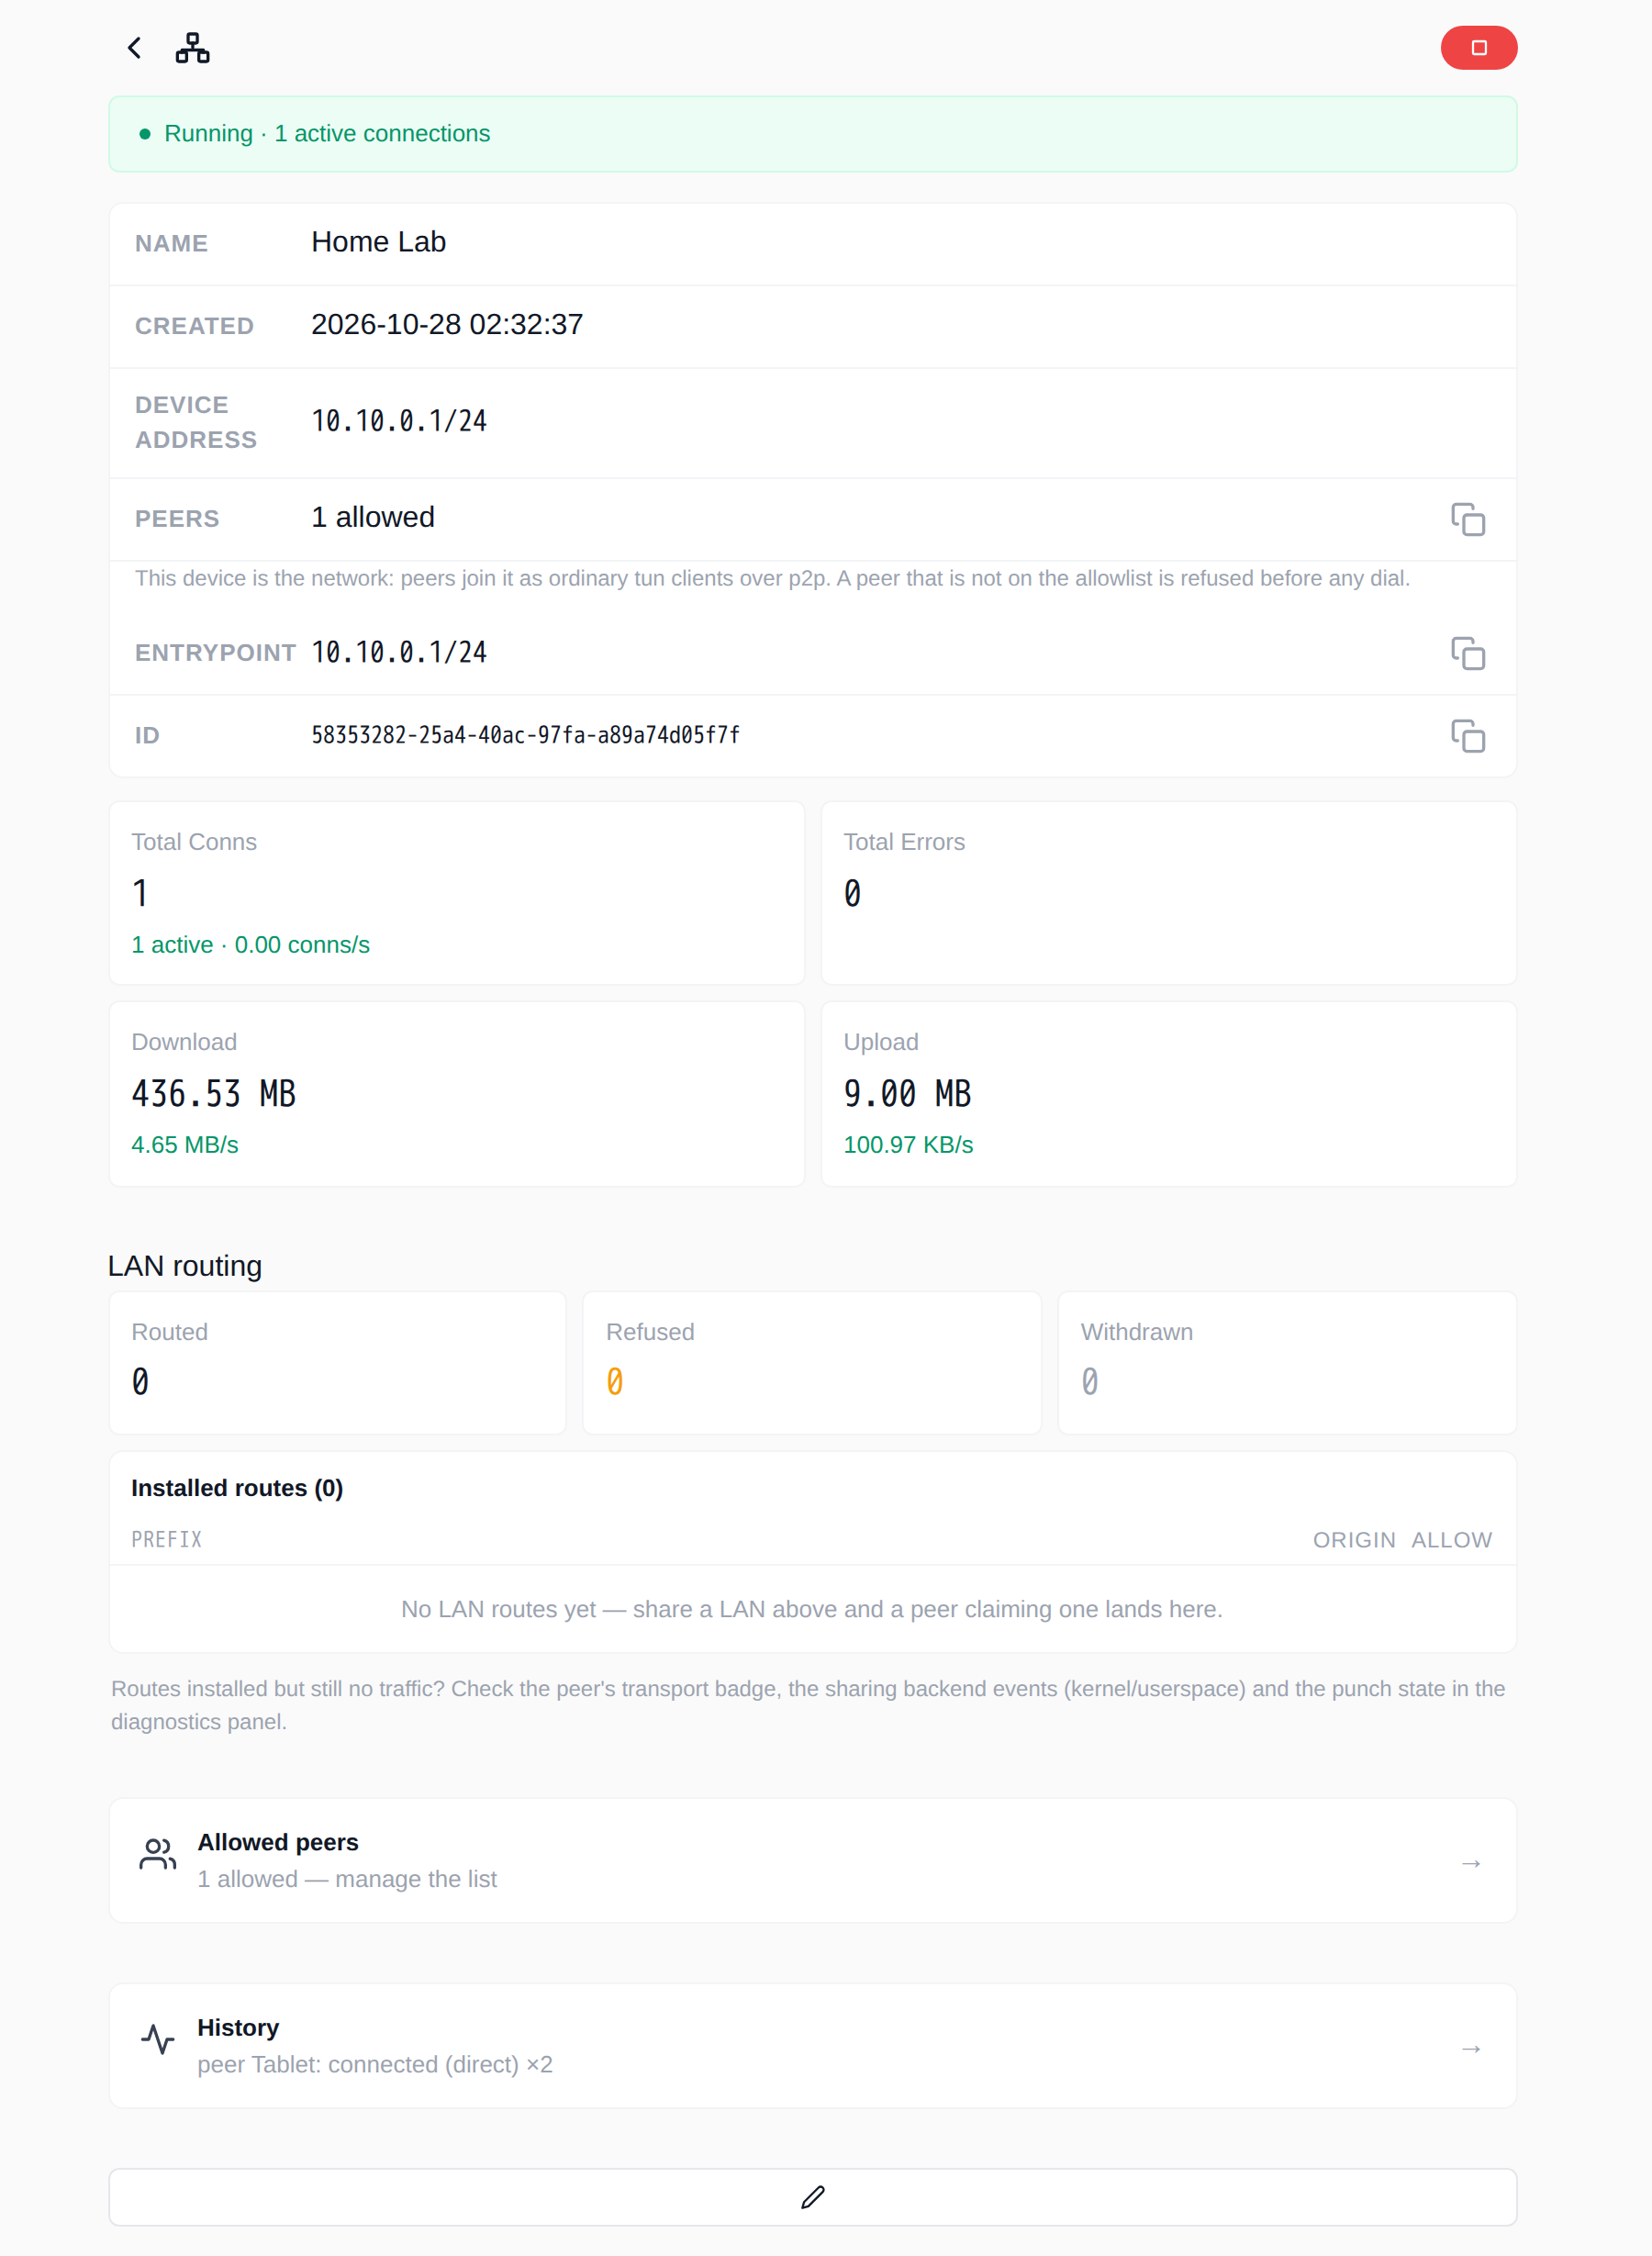Click the 'LAN routing' section heading
Screen dimensions: 1652x2256
click(x=185, y=1266)
